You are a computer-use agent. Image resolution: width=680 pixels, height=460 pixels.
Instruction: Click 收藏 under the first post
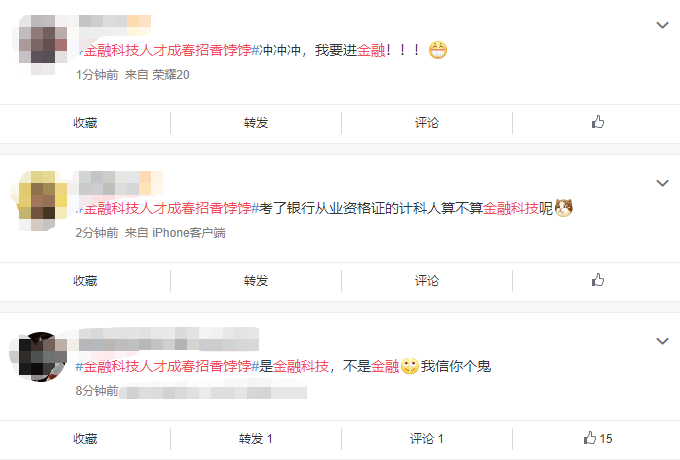85,123
